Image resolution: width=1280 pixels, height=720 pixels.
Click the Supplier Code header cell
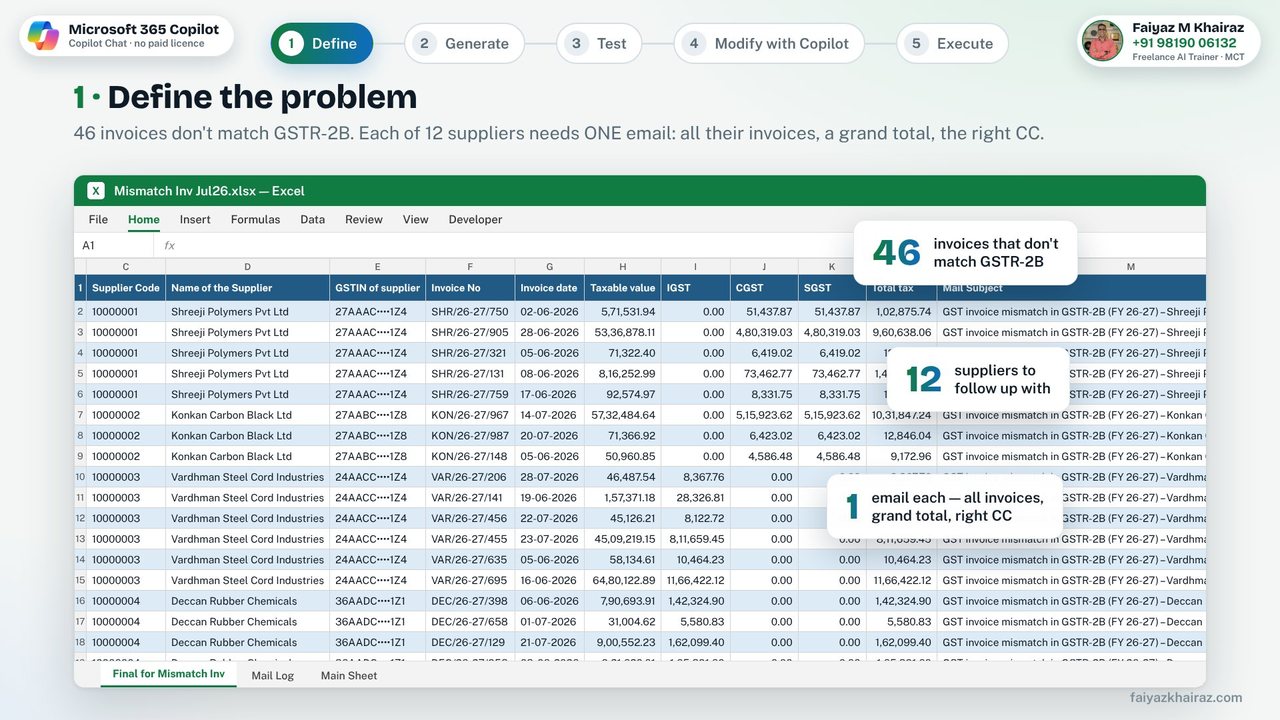(126, 288)
